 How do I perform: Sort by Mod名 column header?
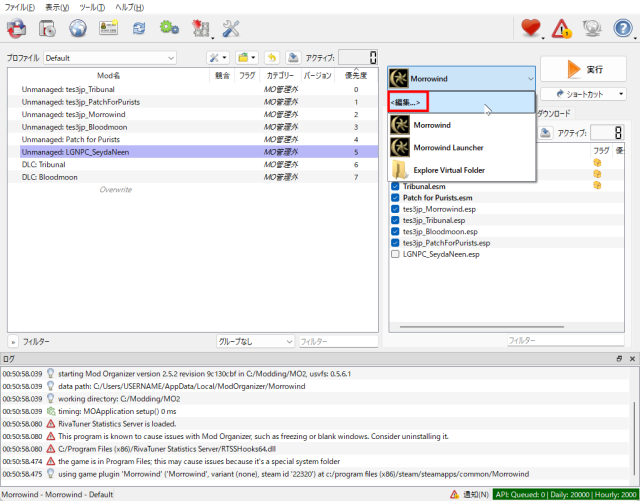(109, 75)
